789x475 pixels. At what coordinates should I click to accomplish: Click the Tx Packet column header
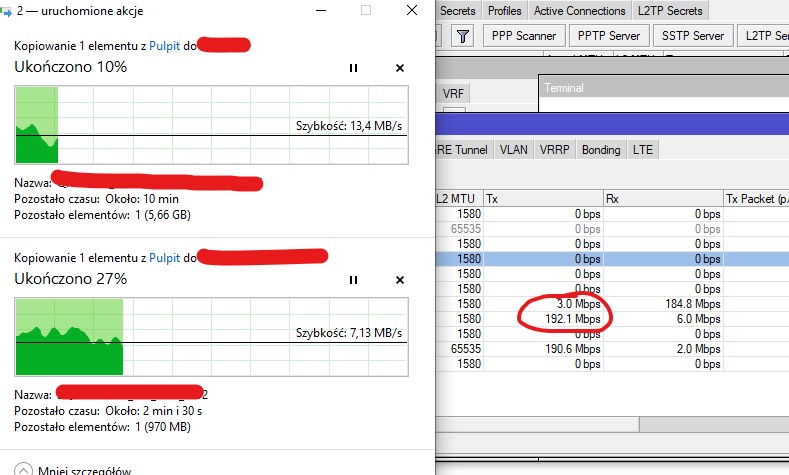click(756, 199)
